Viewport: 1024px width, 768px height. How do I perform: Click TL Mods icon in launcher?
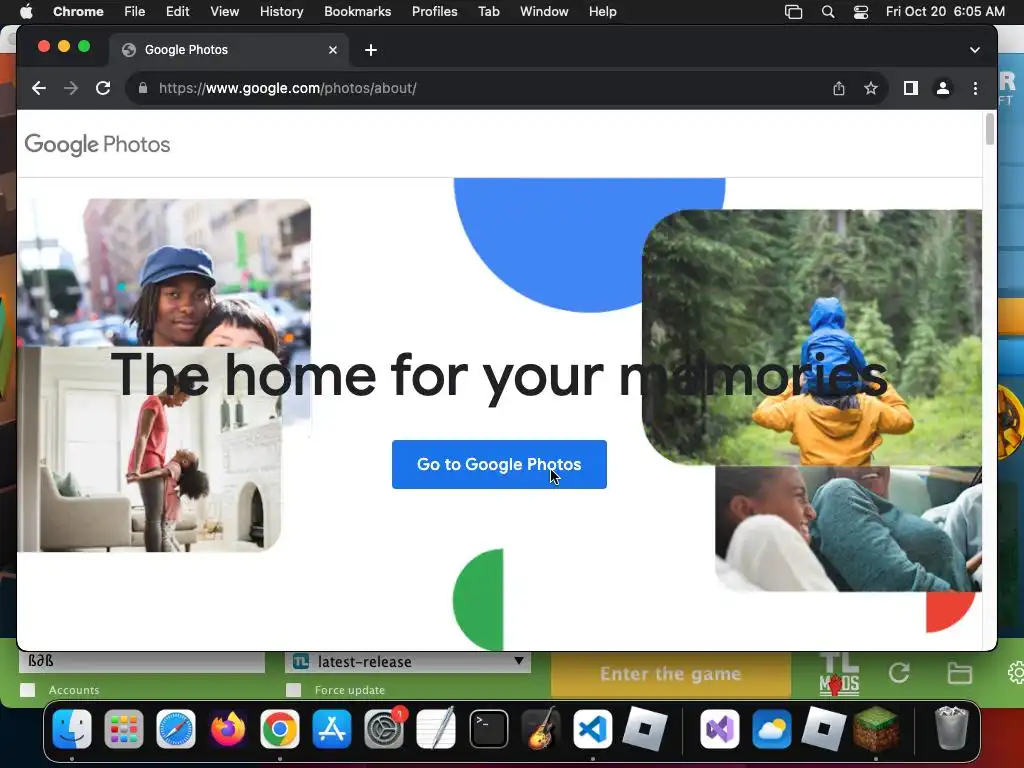click(x=839, y=673)
